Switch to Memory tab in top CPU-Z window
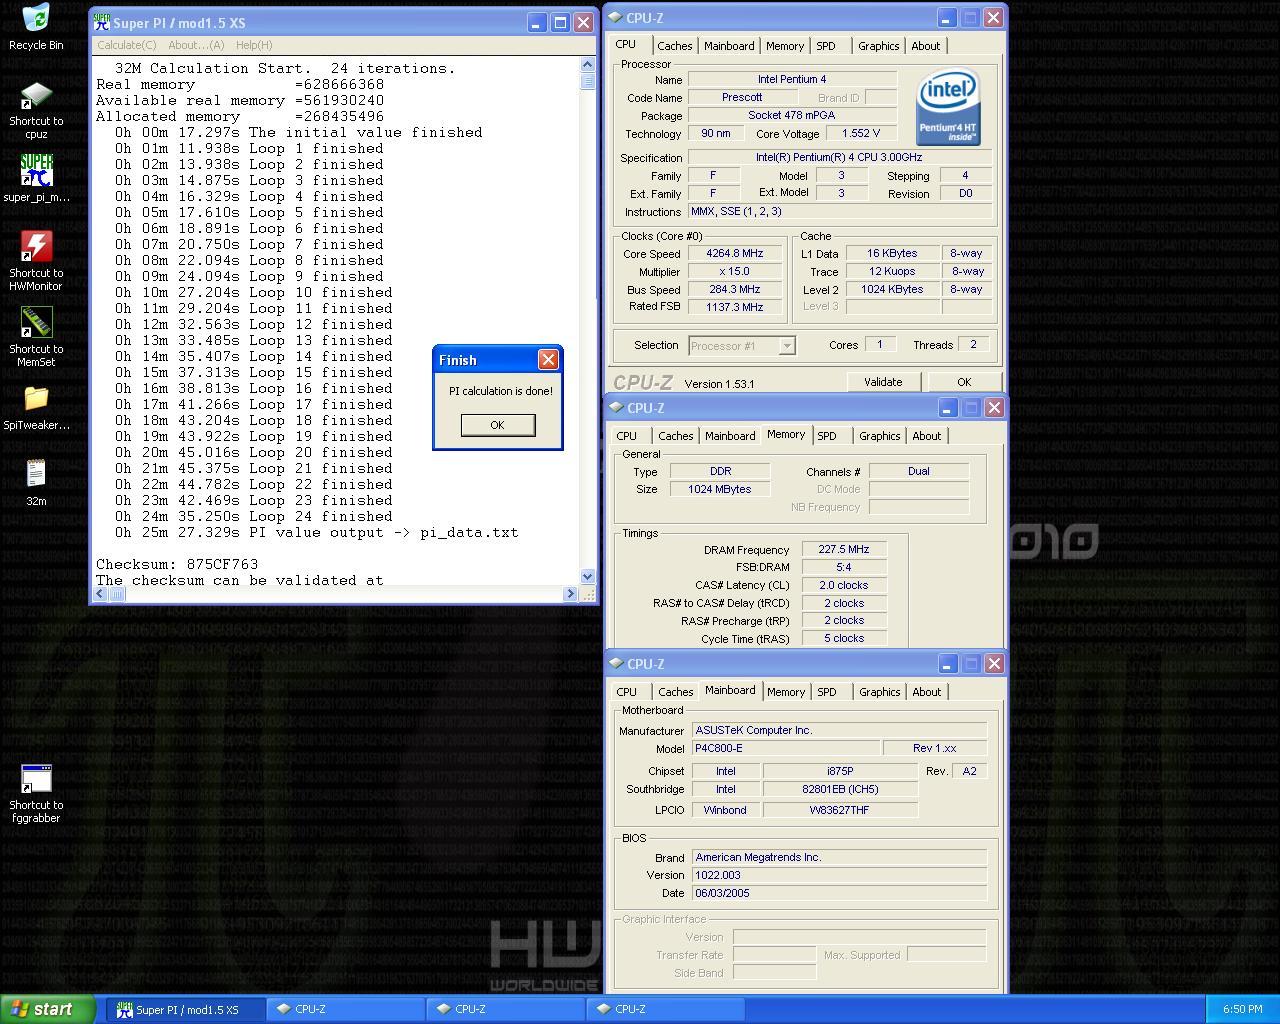 [785, 46]
